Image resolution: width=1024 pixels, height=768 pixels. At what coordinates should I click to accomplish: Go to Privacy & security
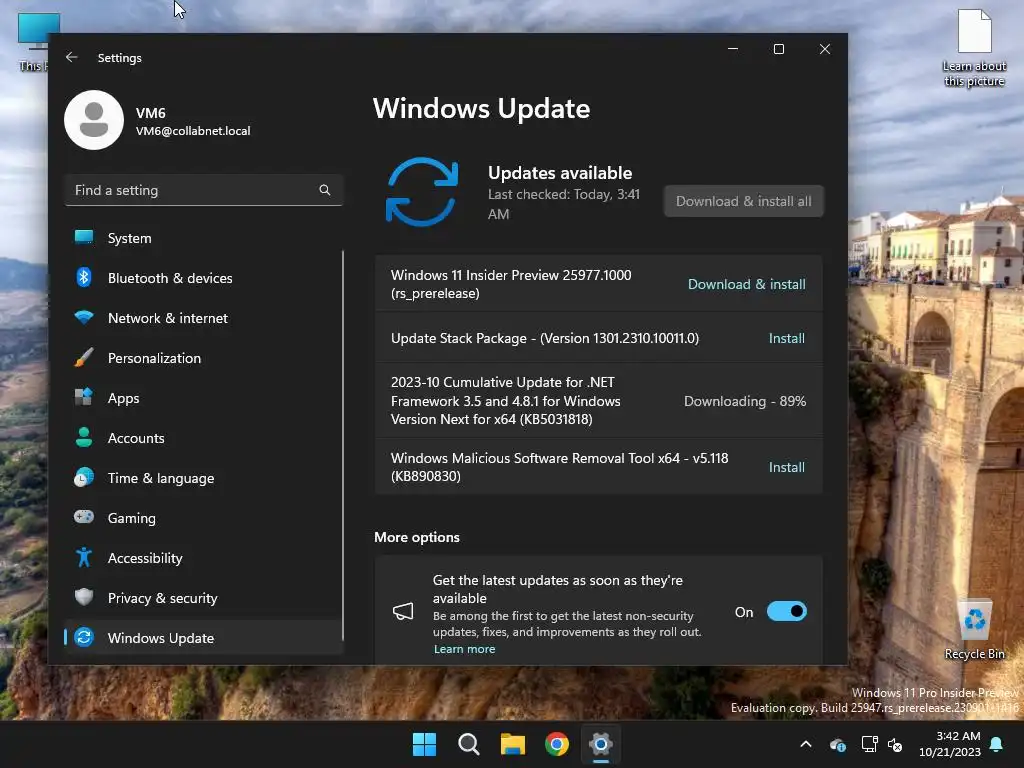click(204, 598)
